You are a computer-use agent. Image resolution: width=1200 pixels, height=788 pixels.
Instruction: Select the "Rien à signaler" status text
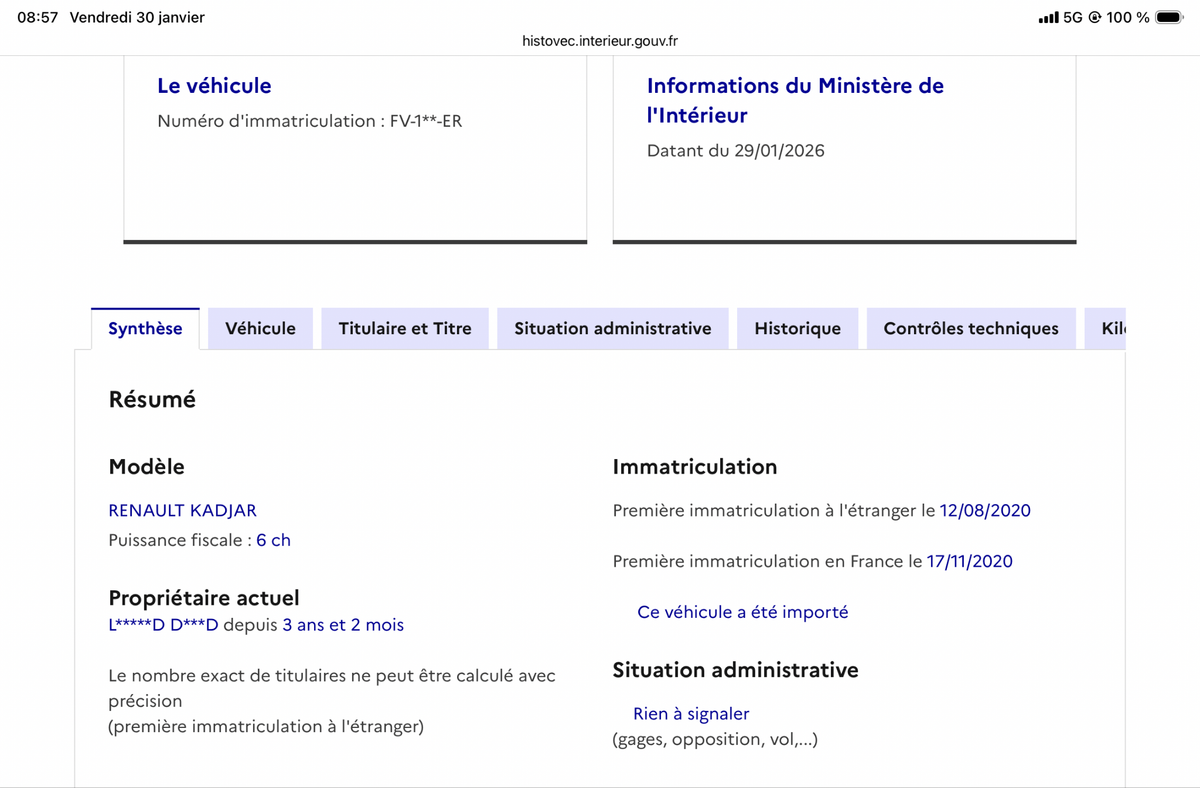tap(691, 714)
